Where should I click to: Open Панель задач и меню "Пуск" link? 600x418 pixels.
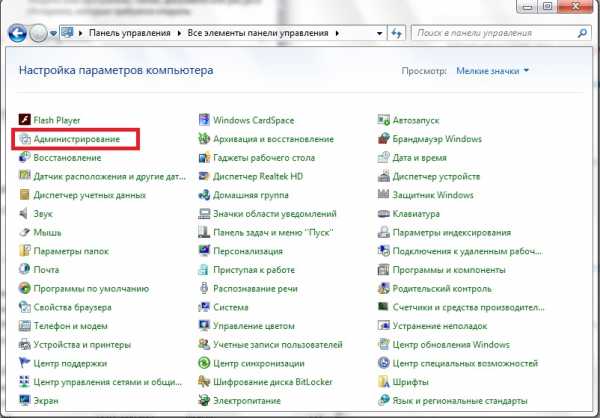[x=273, y=232]
